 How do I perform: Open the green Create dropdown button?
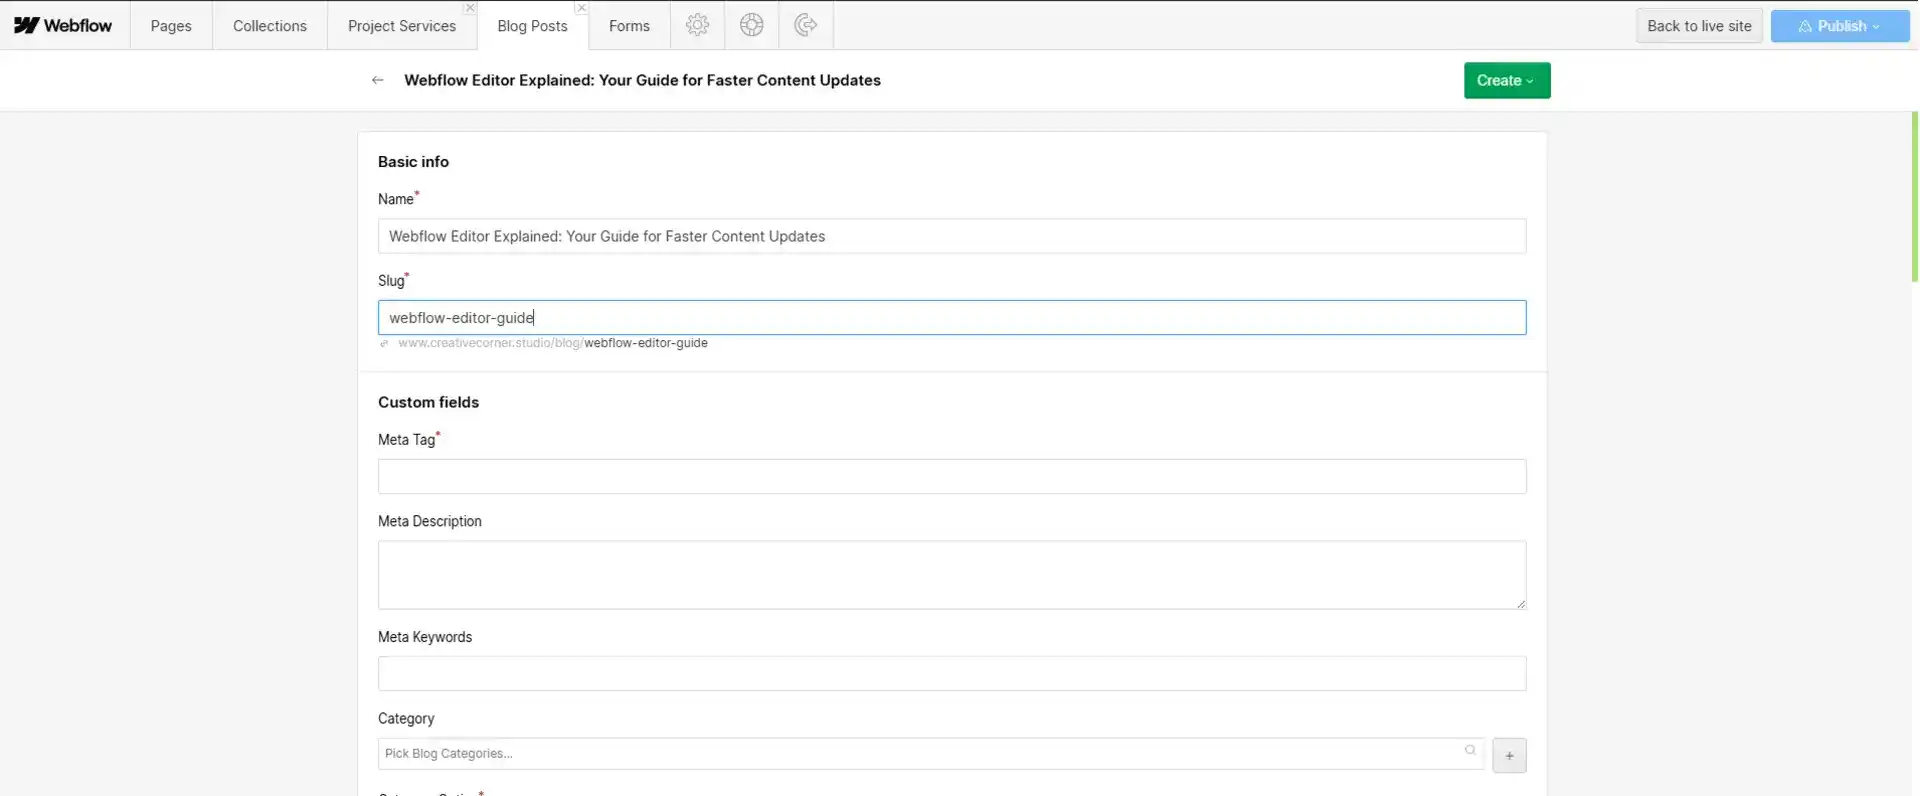[1507, 81]
